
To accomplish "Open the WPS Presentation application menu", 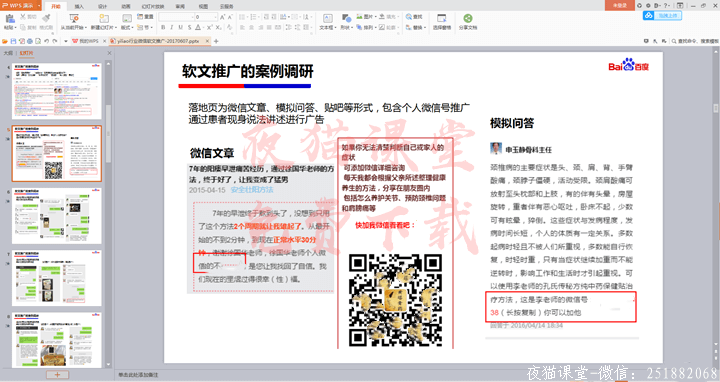I will (x=21, y=5).
